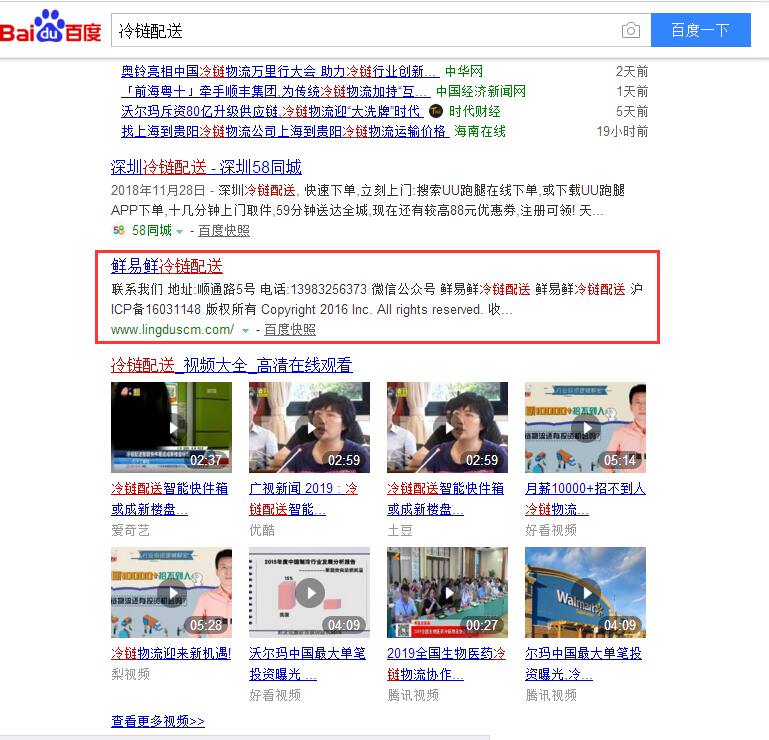769x740 pixels.
Task: Open the 鲜易鲜冷链配送 result title
Action: tap(167, 266)
